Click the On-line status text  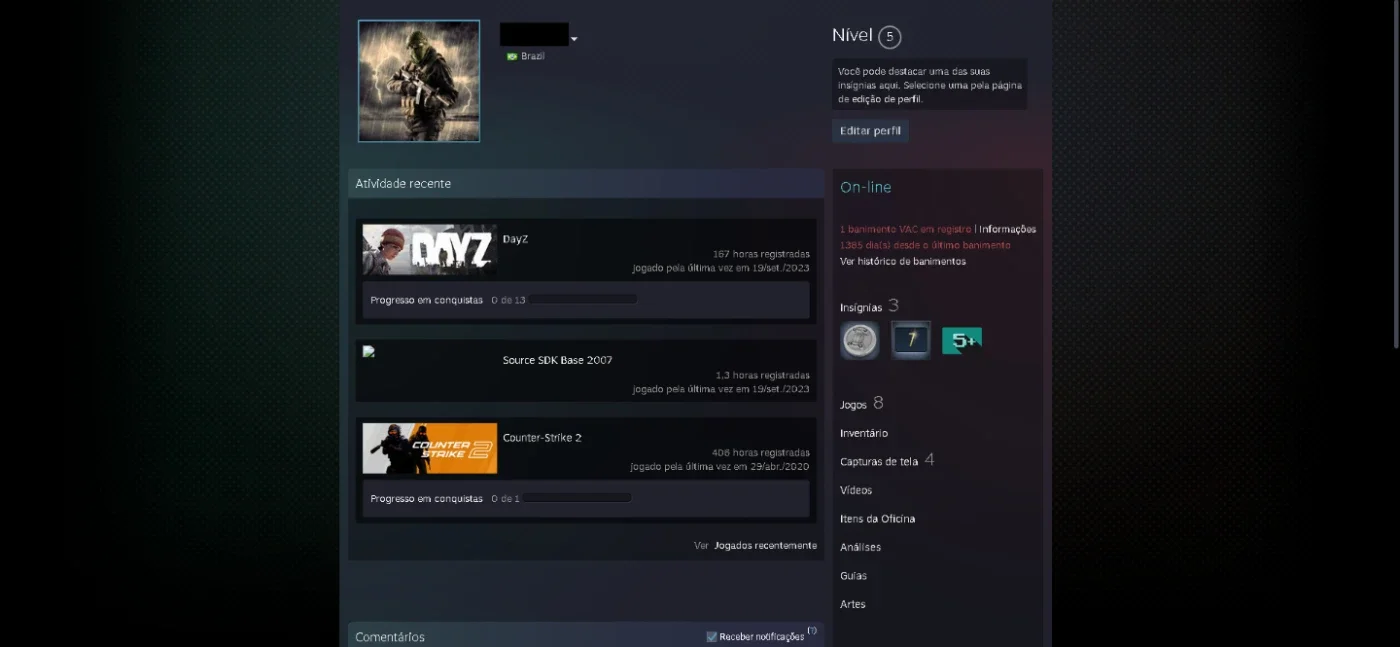pyautogui.click(x=865, y=187)
